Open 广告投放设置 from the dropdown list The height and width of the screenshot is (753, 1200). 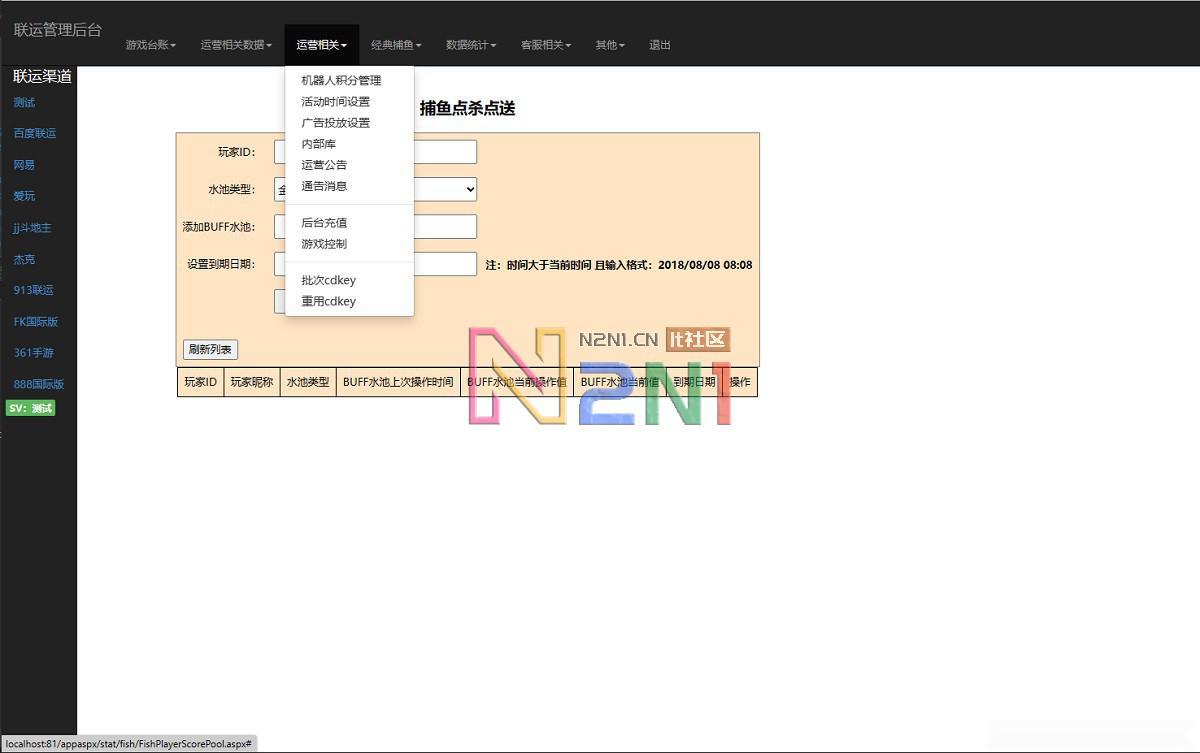tap(335, 123)
